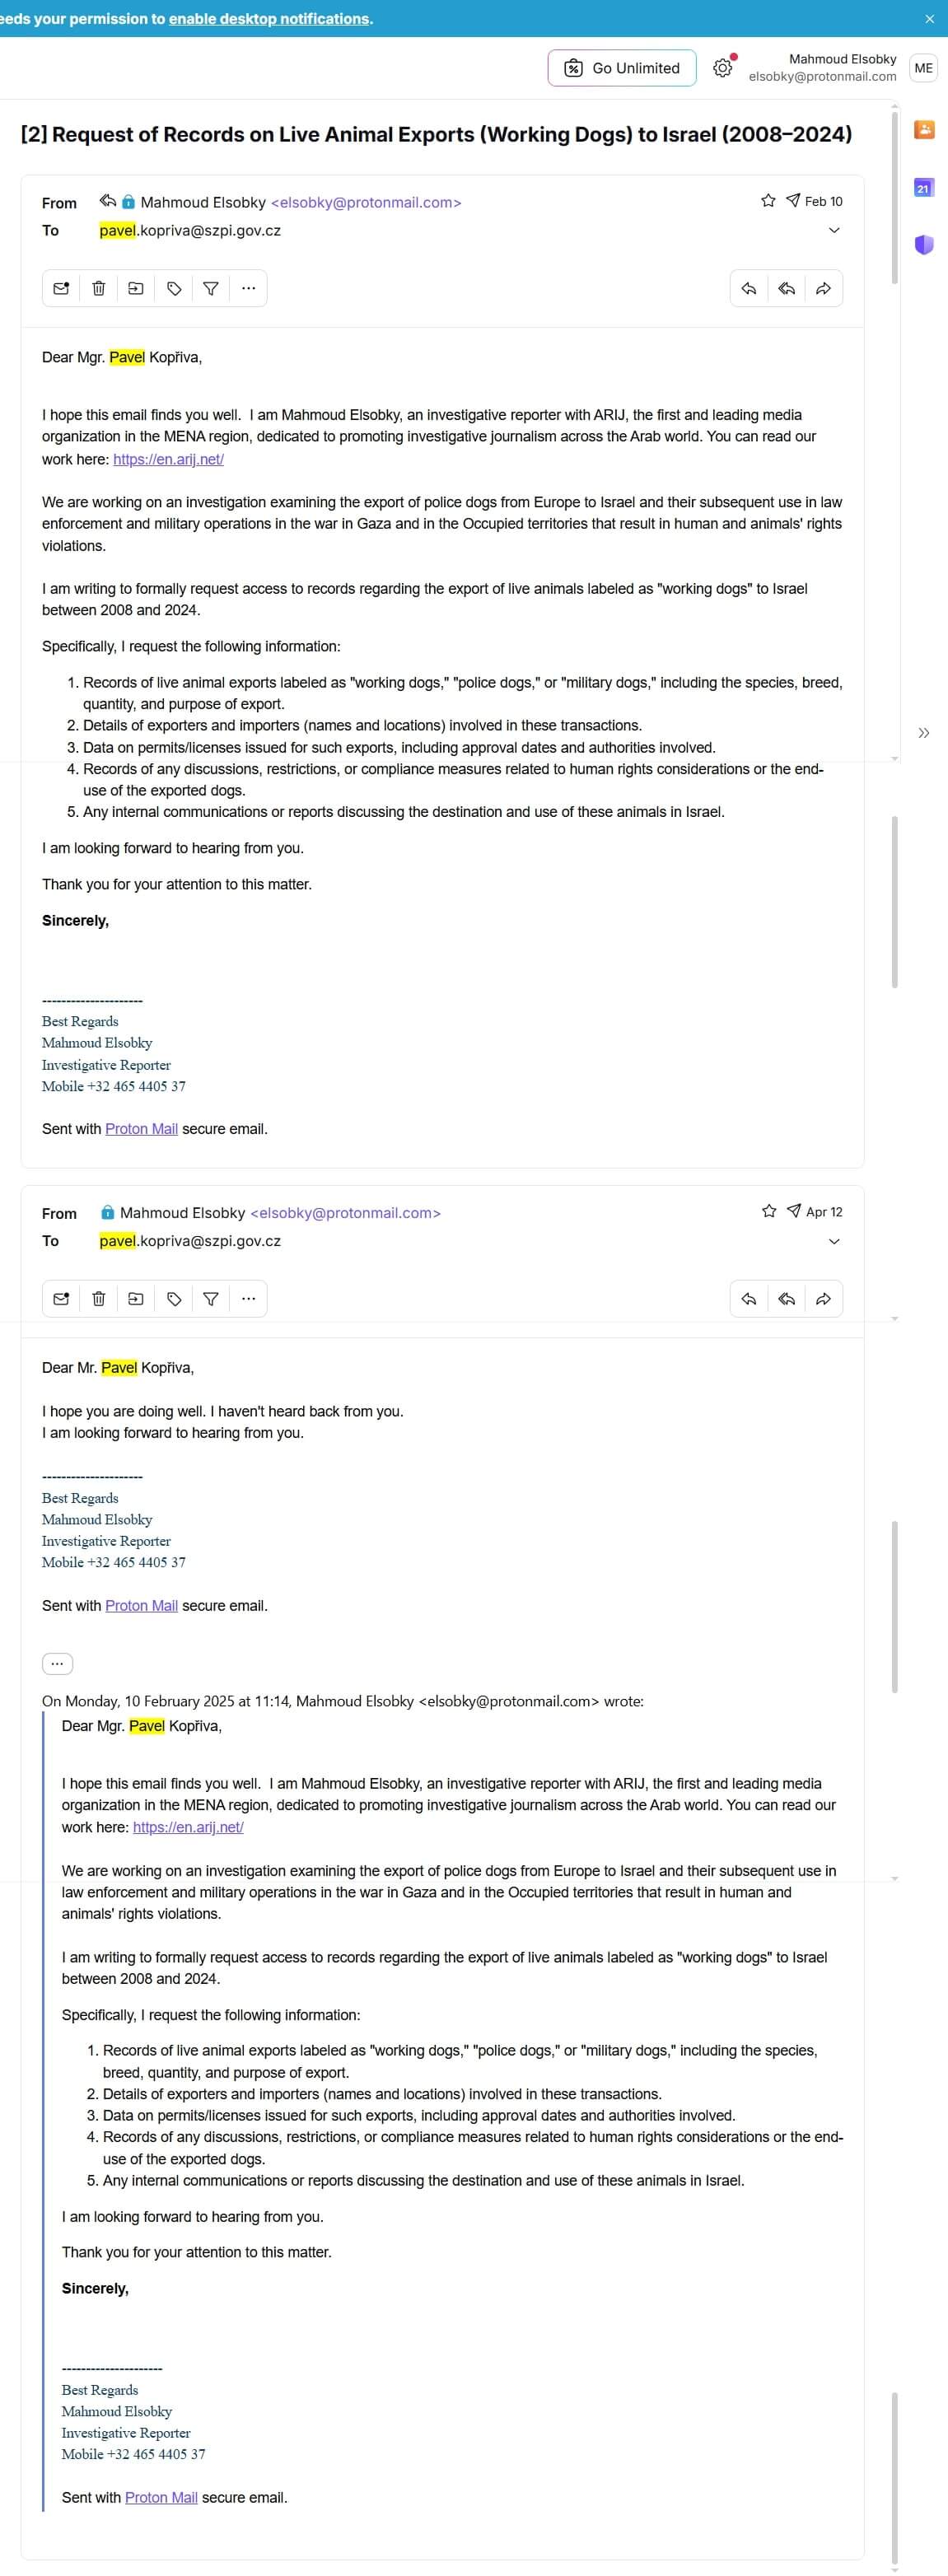Click Go Unlimited button
The height and width of the screenshot is (2576, 948).
(x=622, y=68)
